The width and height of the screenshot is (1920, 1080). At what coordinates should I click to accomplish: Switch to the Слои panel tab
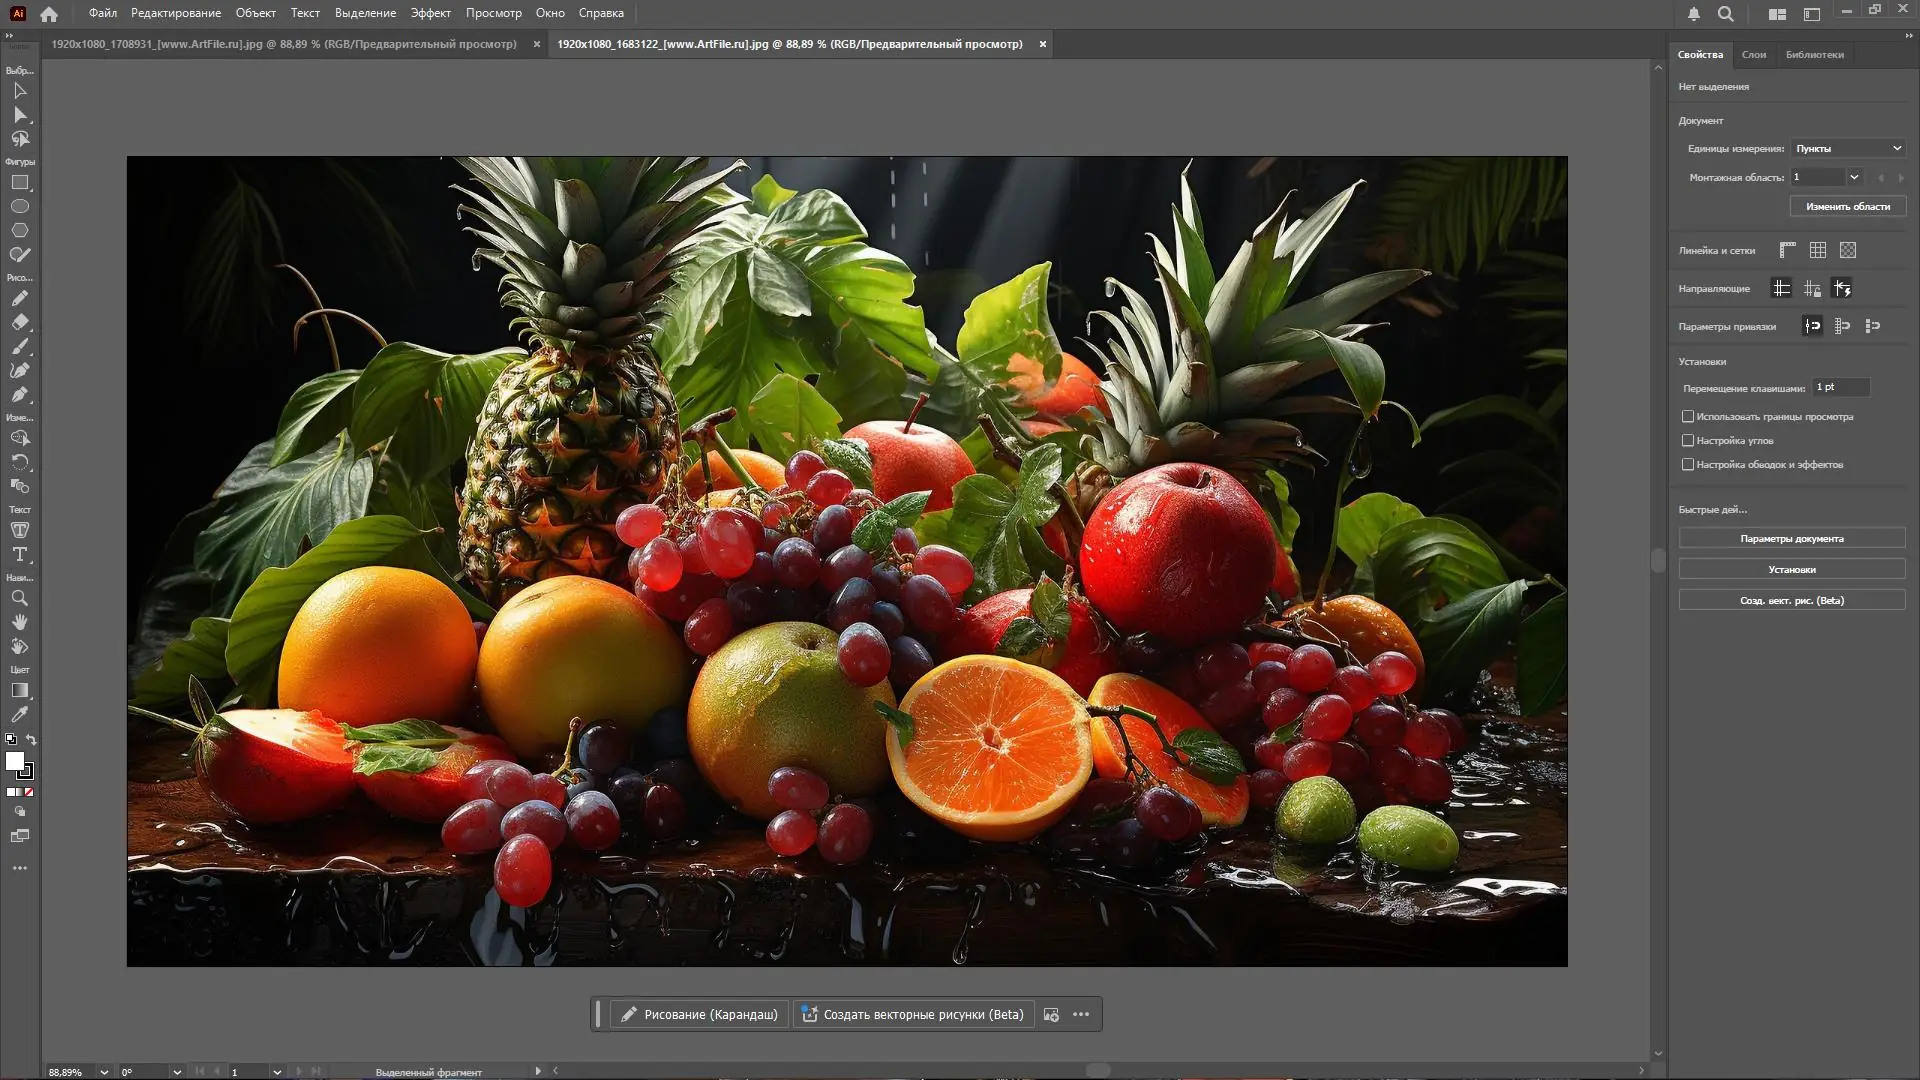(1753, 54)
